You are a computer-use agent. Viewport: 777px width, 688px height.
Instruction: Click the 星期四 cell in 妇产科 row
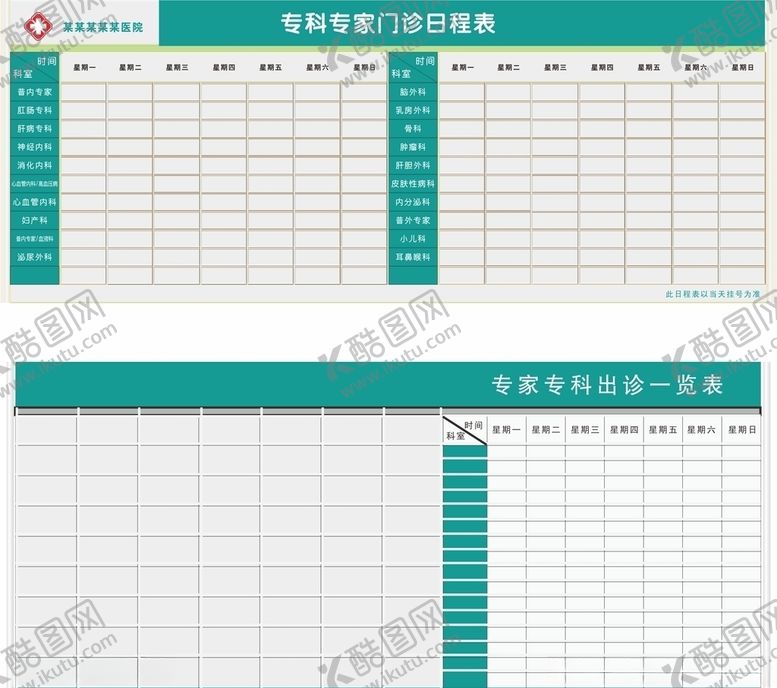223,221
